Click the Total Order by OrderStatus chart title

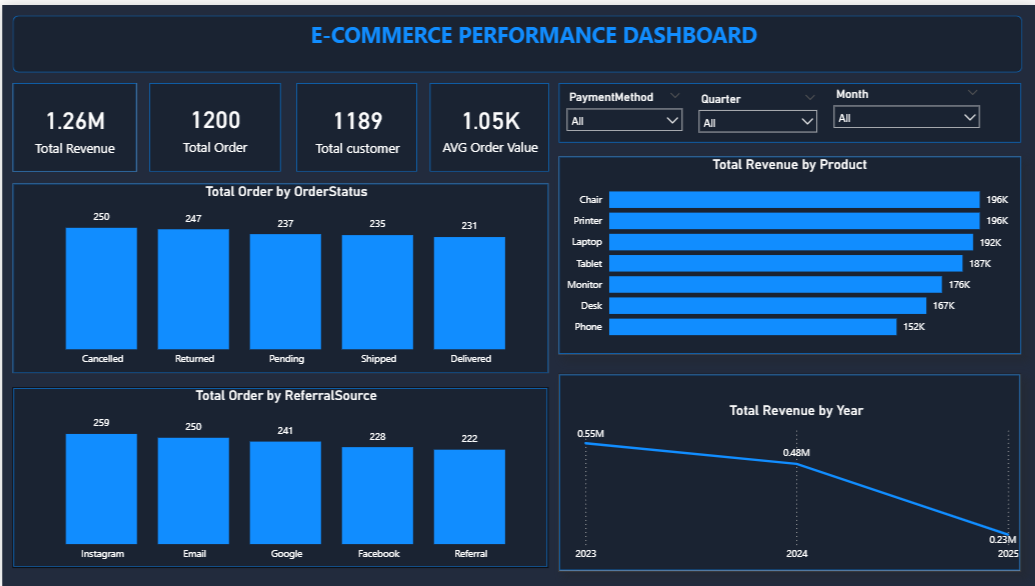(286, 191)
